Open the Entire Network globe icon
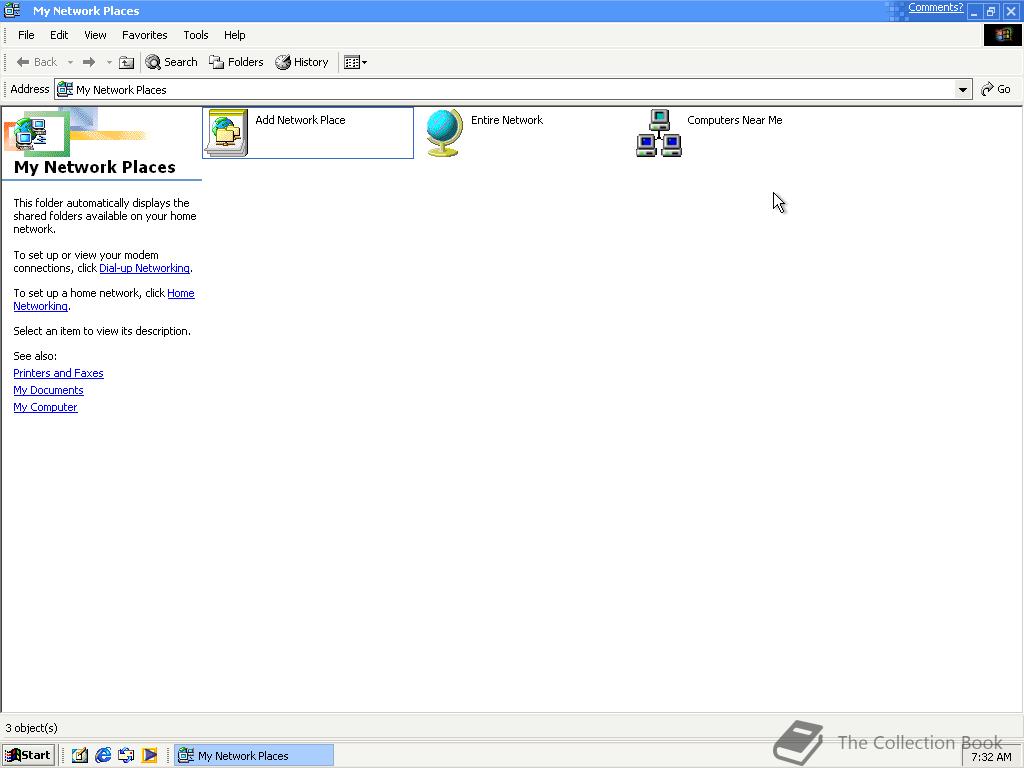This screenshot has height=768, width=1024. tap(444, 133)
